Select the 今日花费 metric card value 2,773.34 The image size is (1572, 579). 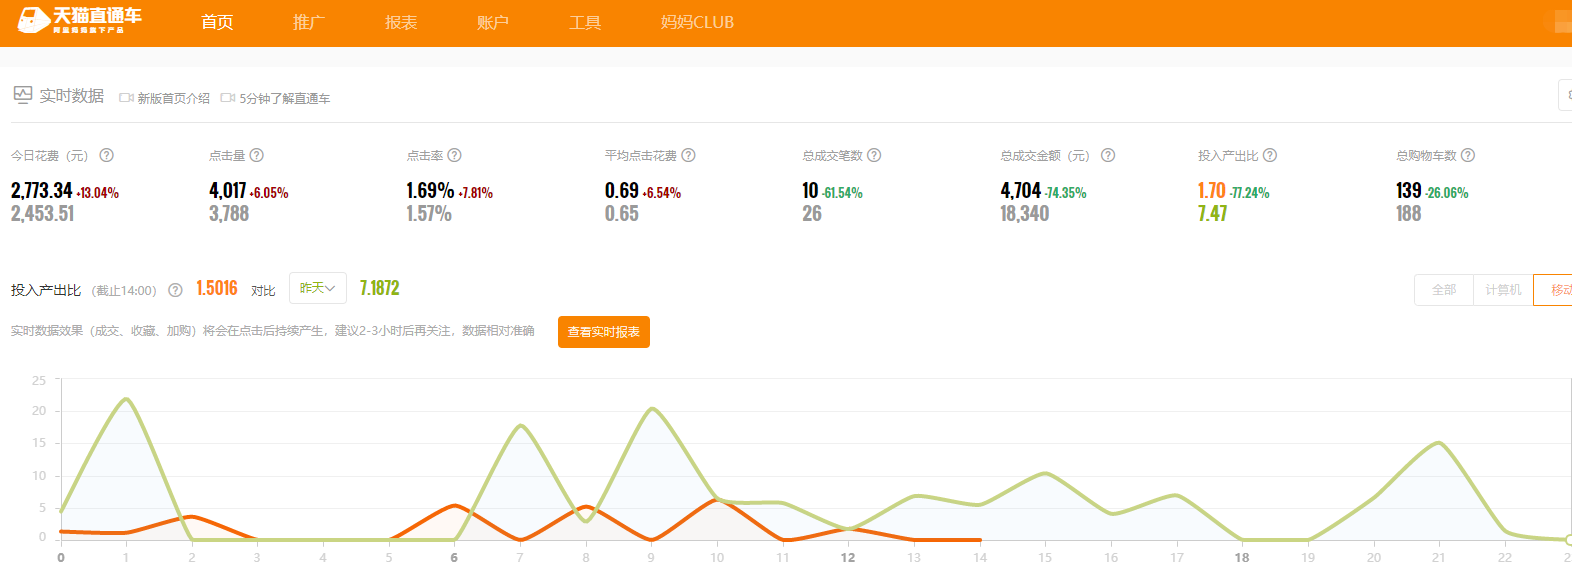pos(42,191)
